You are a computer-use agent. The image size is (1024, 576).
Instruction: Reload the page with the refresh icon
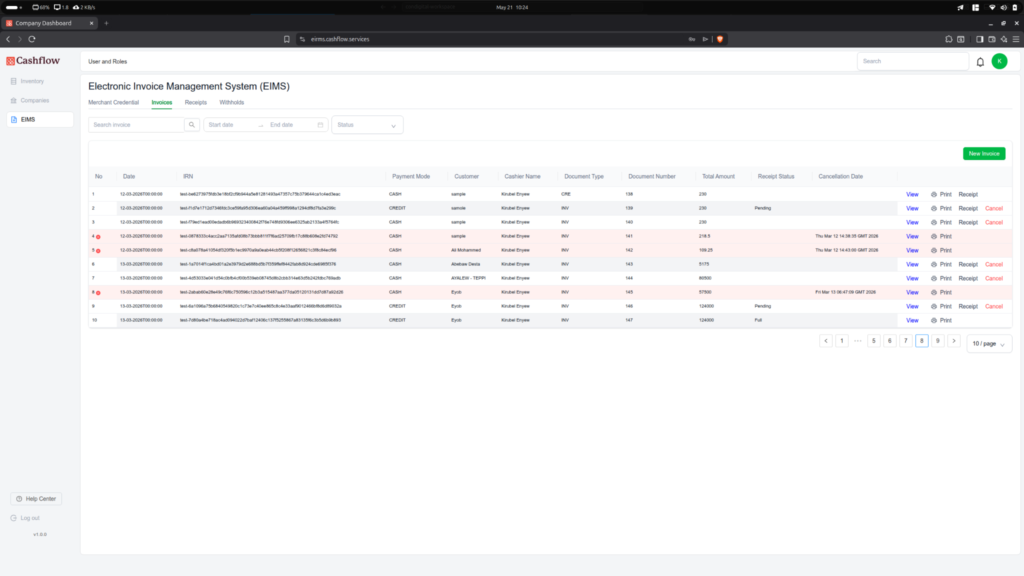pyautogui.click(x=31, y=39)
